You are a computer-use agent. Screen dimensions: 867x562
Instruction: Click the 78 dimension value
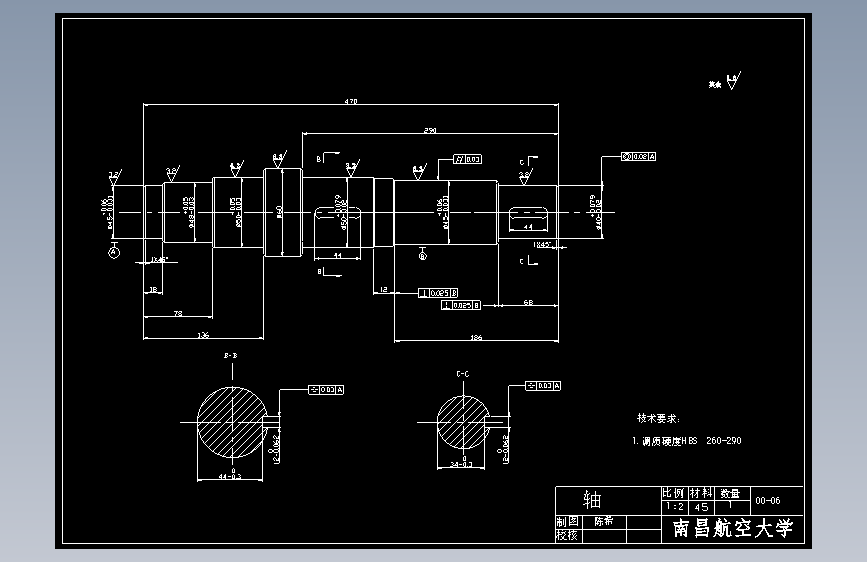click(177, 313)
